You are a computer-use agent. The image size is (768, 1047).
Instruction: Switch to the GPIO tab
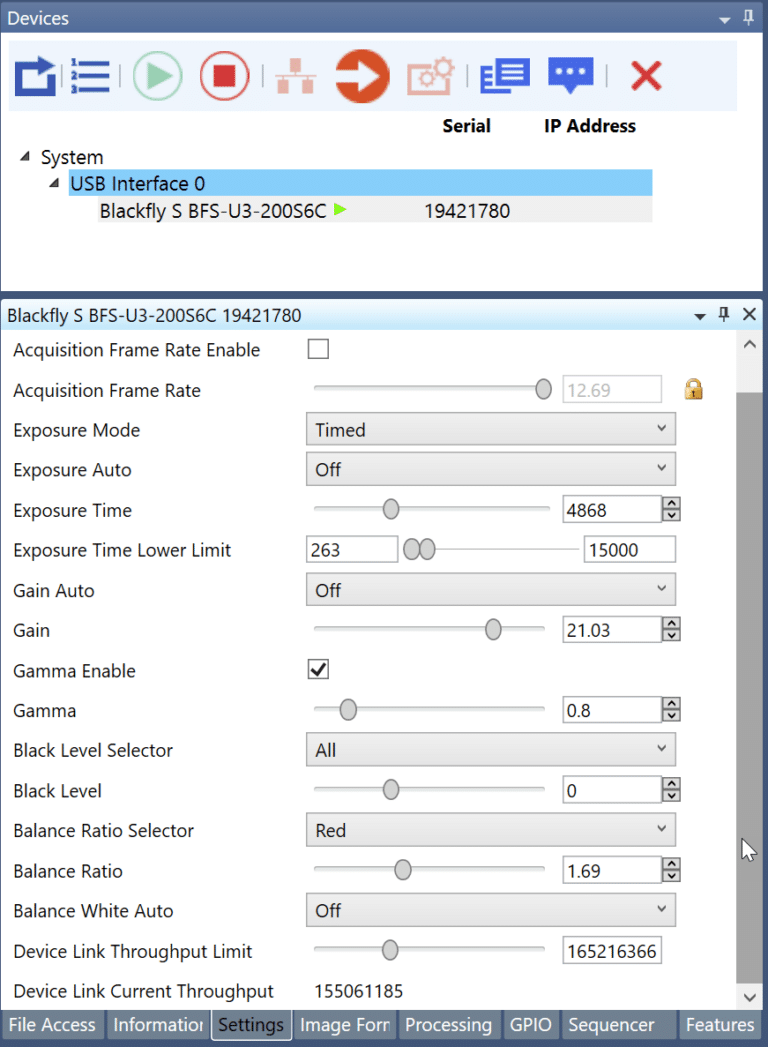pos(531,1025)
